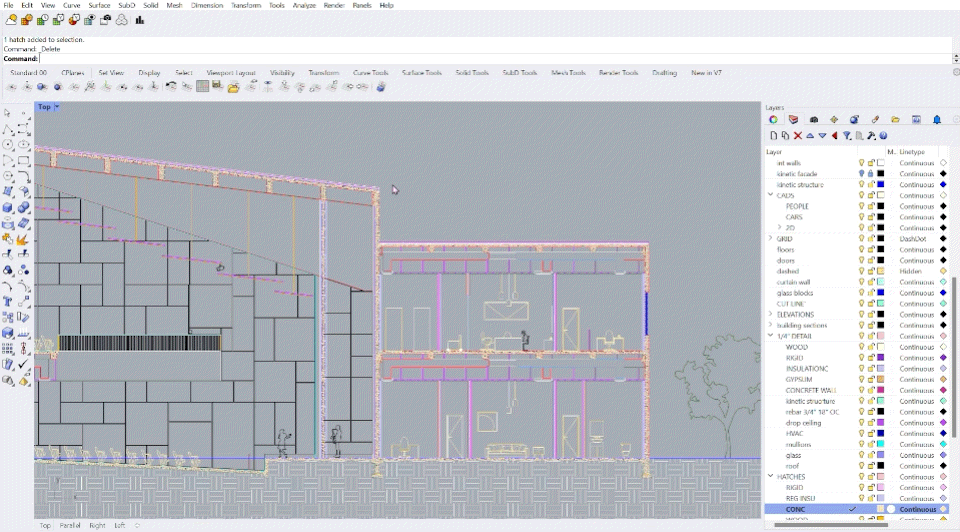Click the checkmark icon in left sidebar

23,364
